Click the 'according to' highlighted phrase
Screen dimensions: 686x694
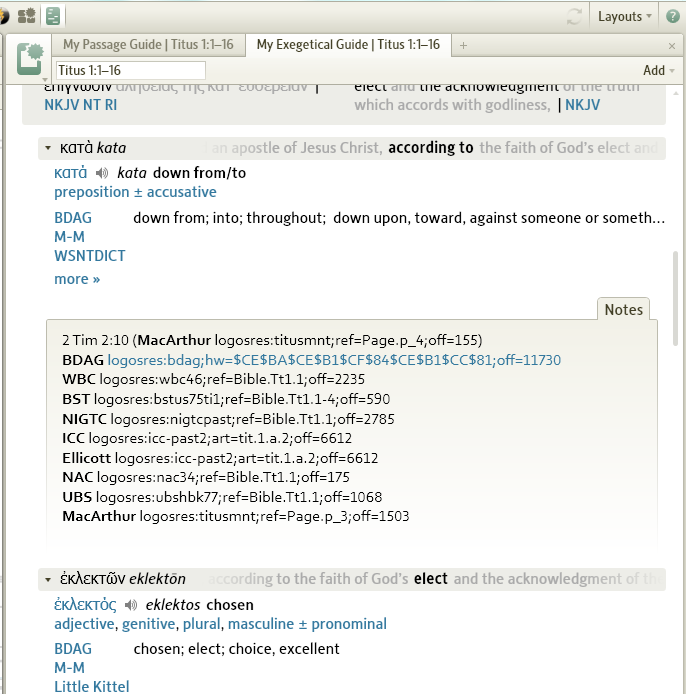click(x=431, y=148)
